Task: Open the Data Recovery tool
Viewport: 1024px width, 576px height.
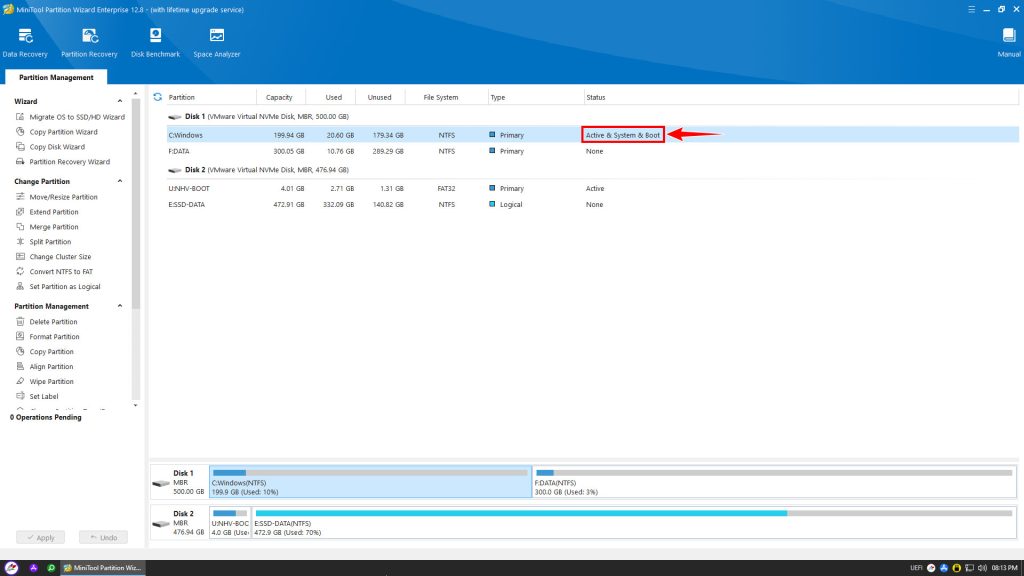Action: coord(25,43)
